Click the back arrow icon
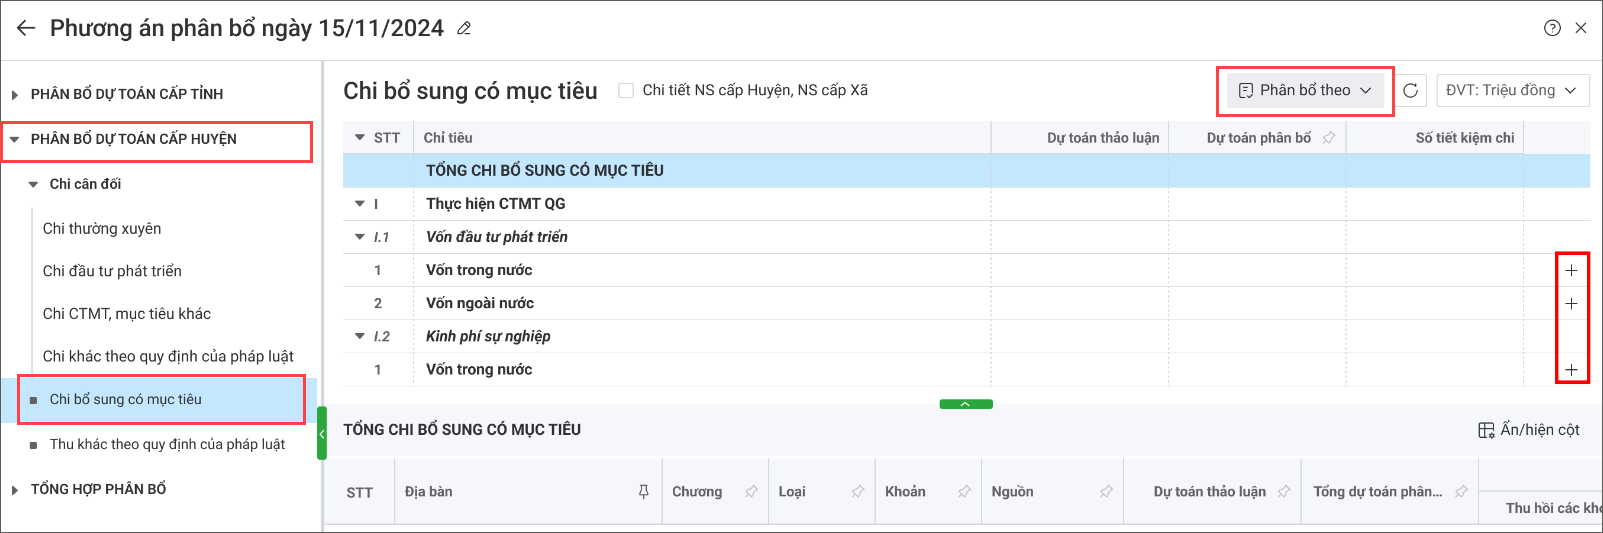 pos(26,29)
